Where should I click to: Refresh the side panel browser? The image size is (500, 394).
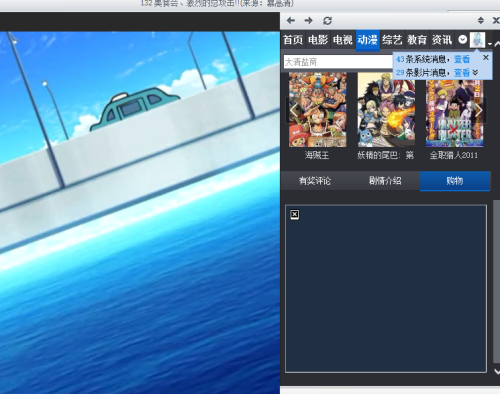tap(327, 21)
